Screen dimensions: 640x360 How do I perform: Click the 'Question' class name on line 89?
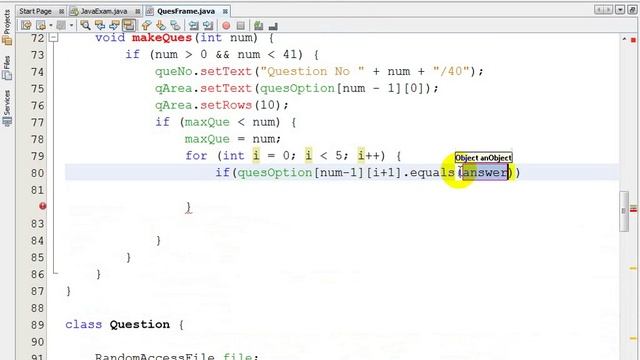139,324
